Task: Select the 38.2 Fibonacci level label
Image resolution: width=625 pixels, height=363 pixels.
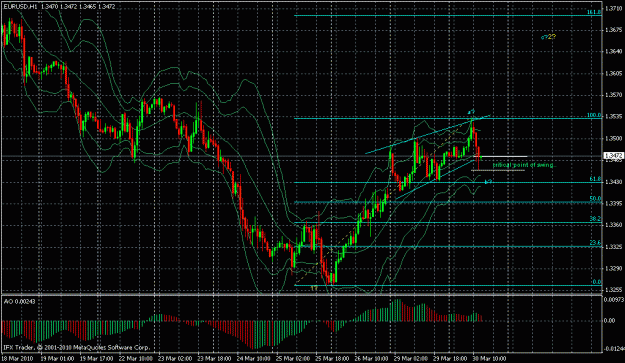Action: (x=595, y=219)
